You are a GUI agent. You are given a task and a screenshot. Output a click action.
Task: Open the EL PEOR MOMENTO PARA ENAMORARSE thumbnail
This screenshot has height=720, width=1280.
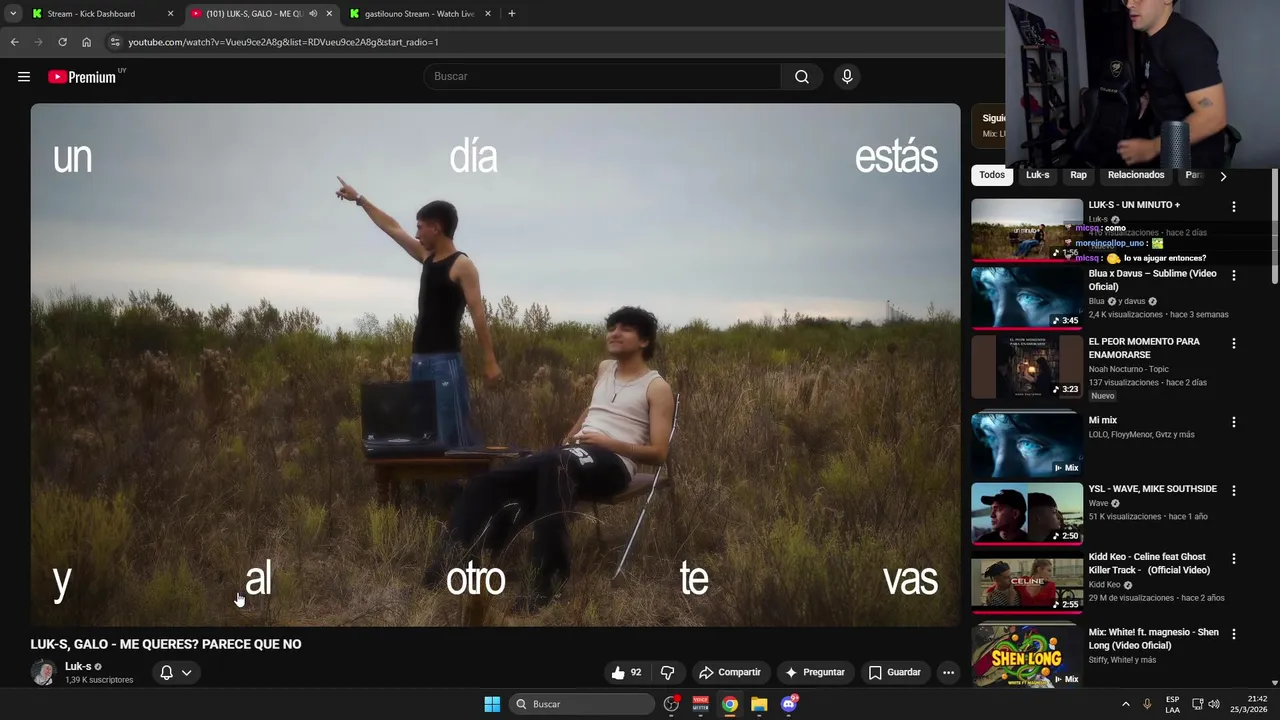point(1027,367)
